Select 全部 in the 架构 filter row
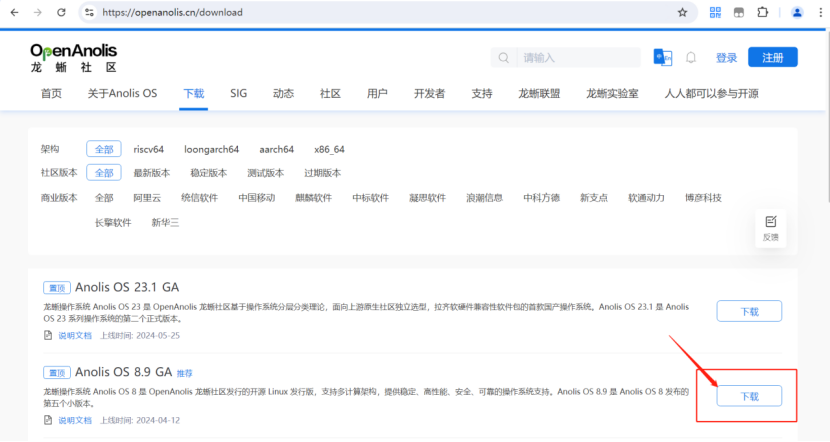The image size is (830, 442). pyautogui.click(x=104, y=149)
